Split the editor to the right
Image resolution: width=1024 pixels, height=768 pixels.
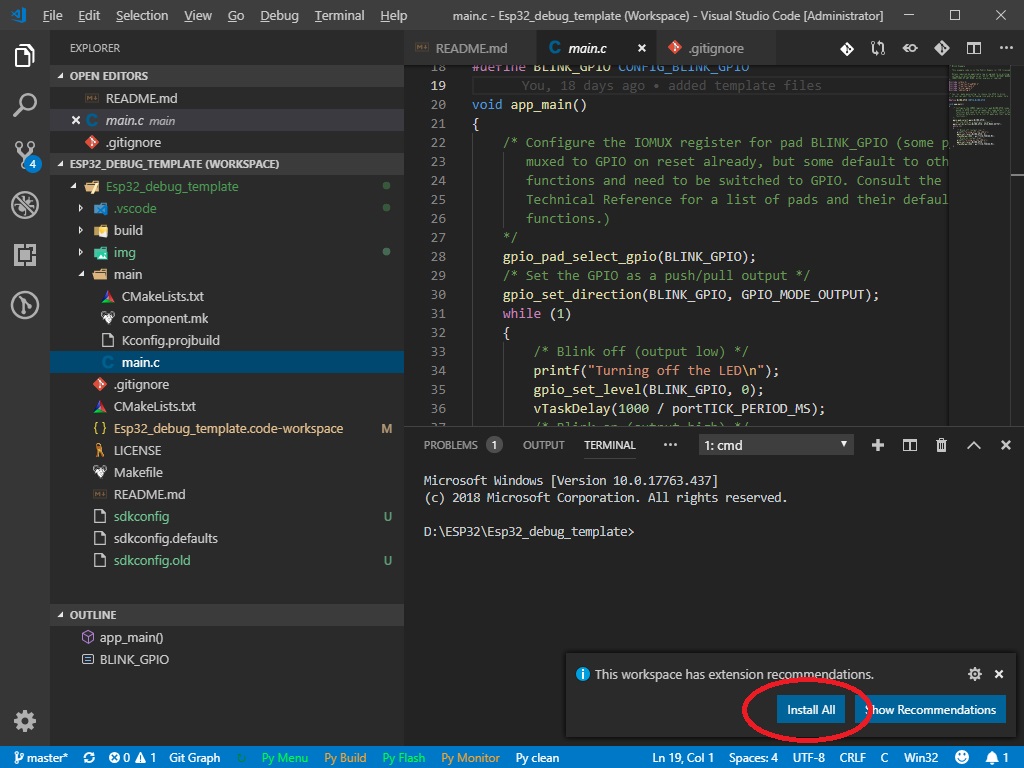974,48
